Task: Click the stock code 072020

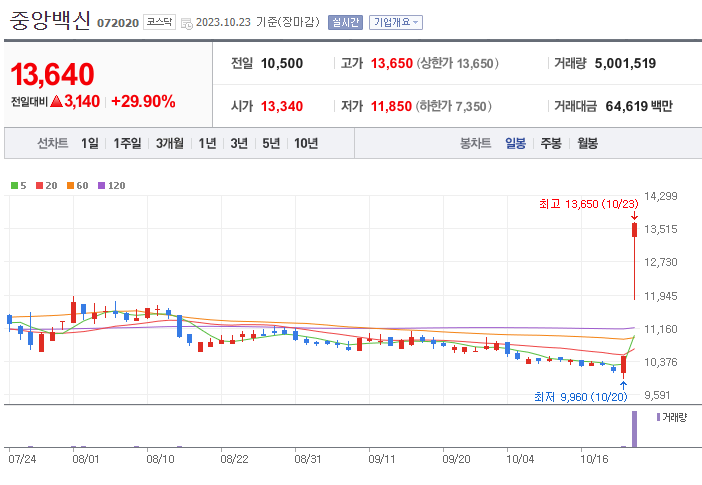Action: point(118,23)
